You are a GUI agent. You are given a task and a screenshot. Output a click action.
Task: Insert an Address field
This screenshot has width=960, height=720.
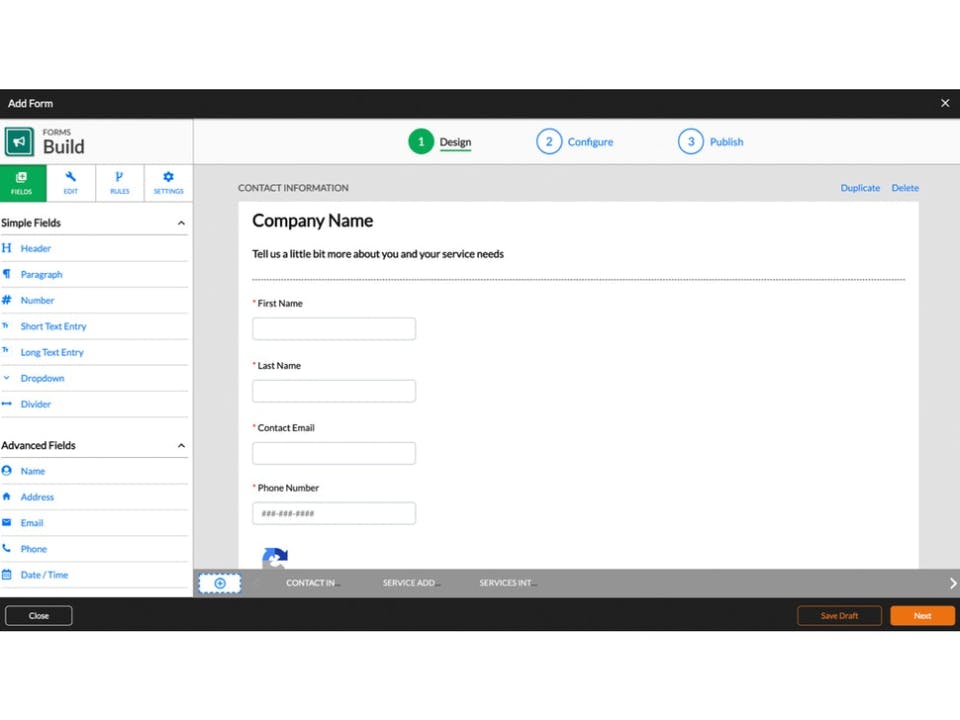37,496
